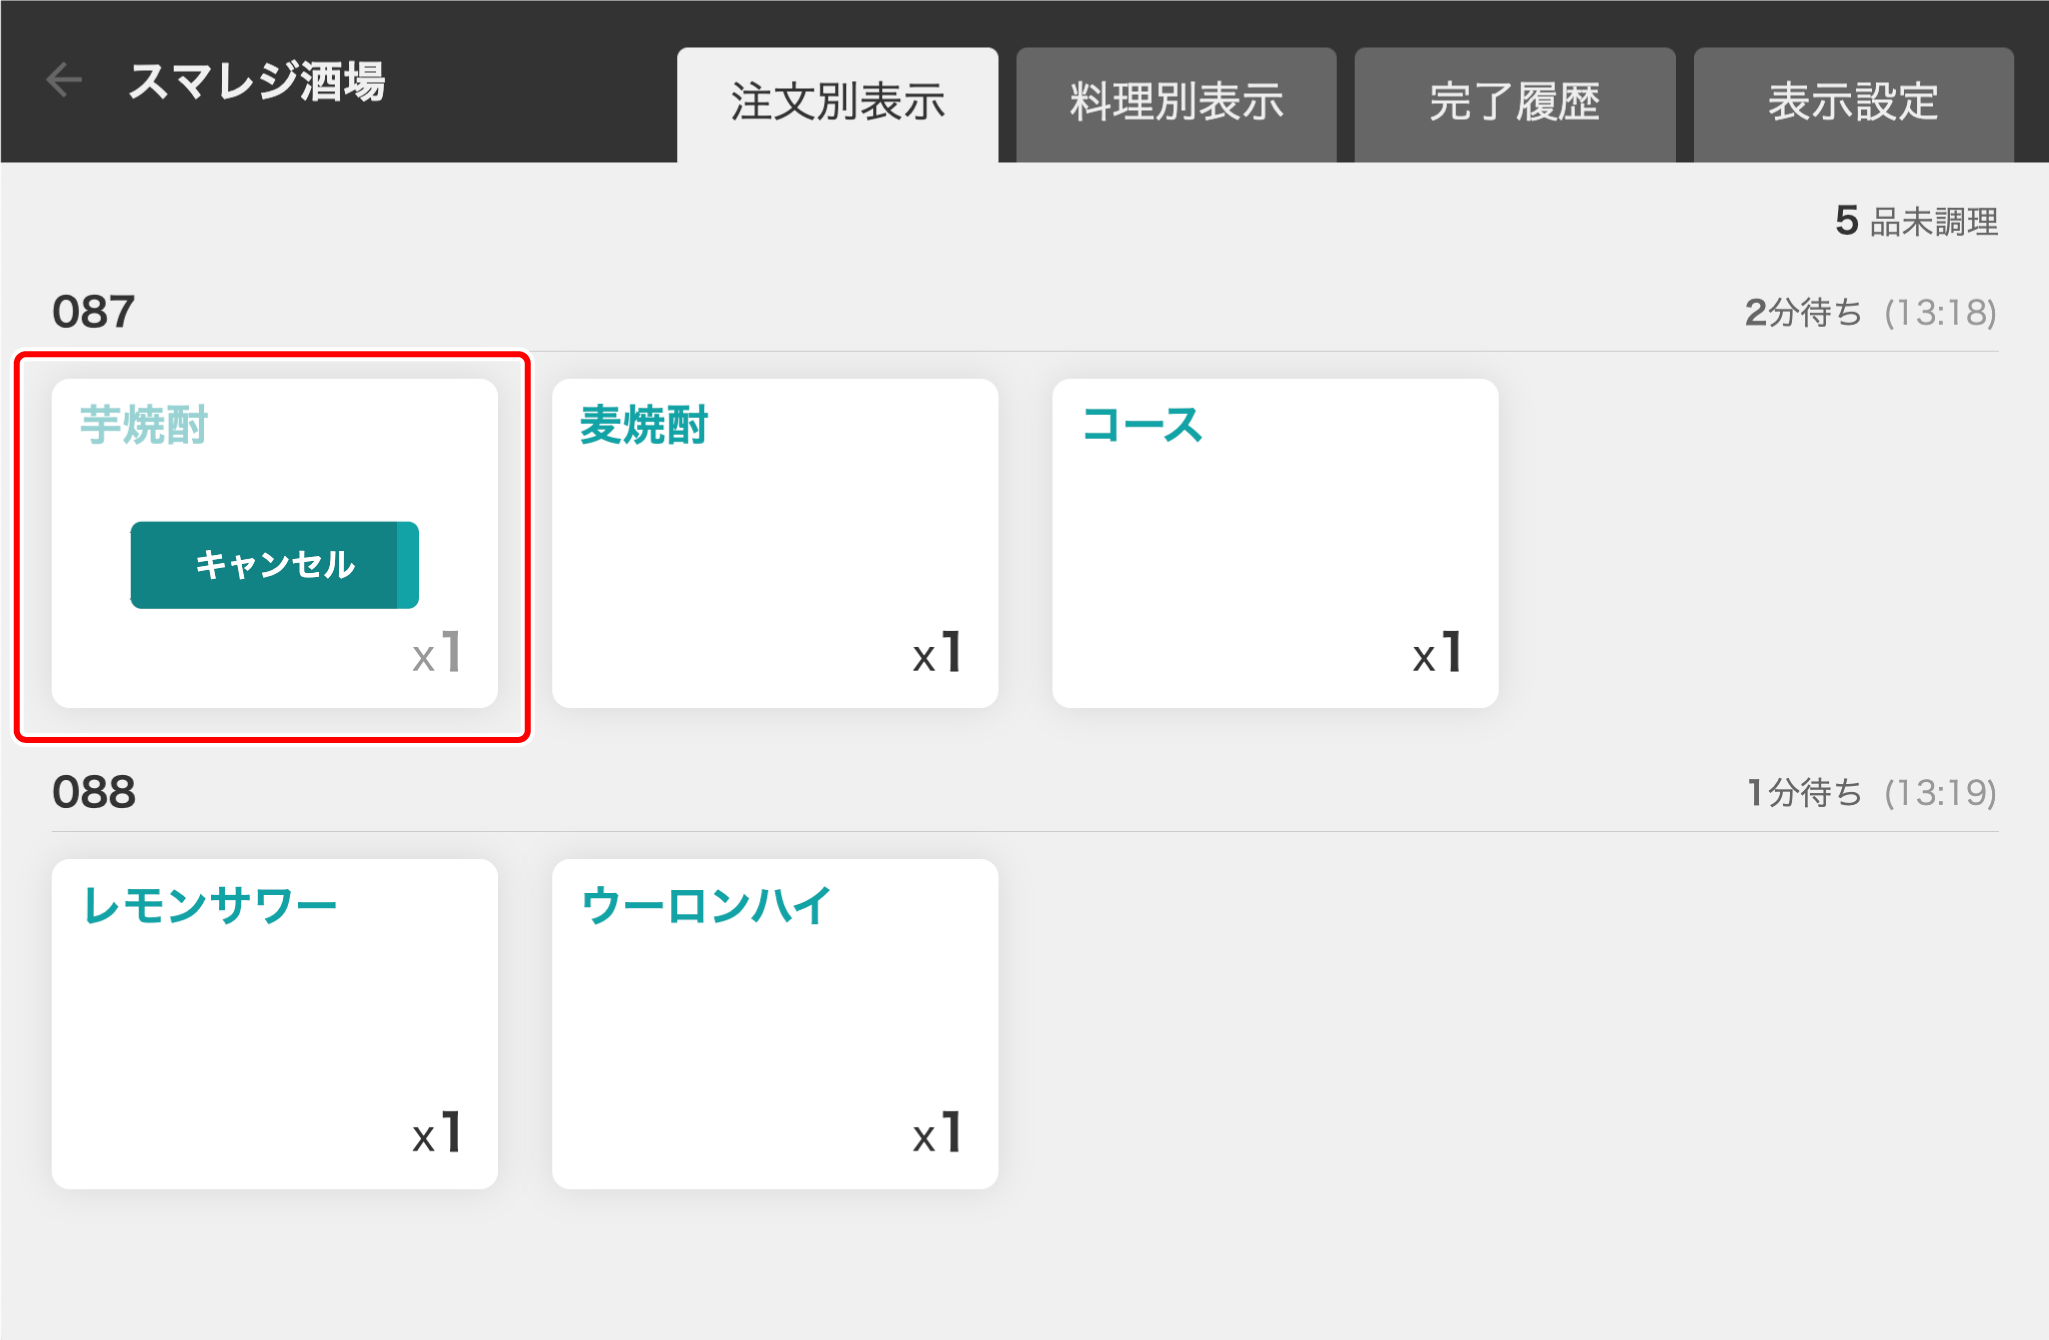Open the 料理別表示 tab
Viewport: 2049px width, 1340px height.
click(x=1176, y=104)
